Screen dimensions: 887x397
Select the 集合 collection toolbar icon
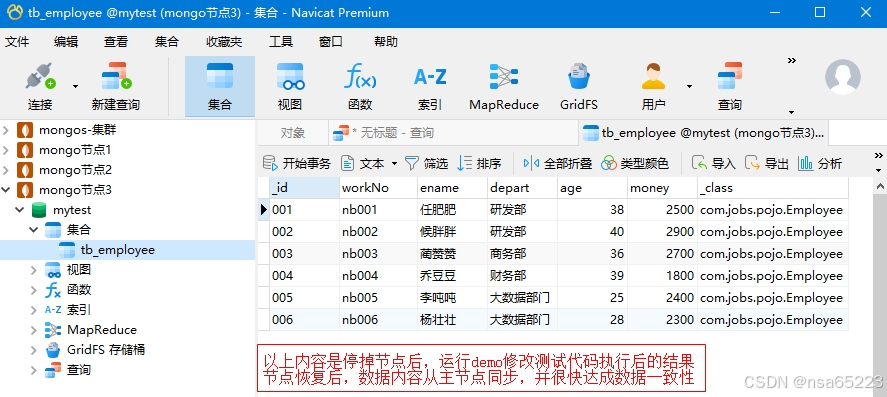[220, 87]
